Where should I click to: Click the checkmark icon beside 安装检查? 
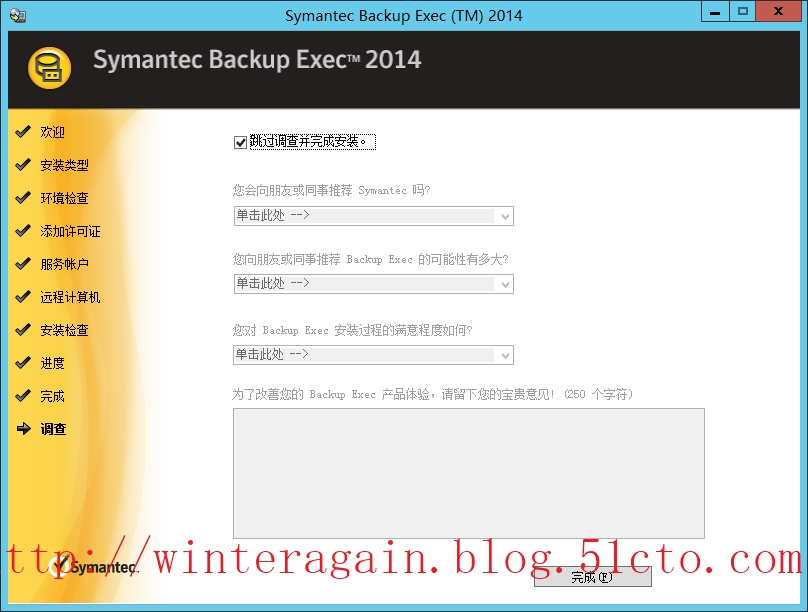pos(23,330)
